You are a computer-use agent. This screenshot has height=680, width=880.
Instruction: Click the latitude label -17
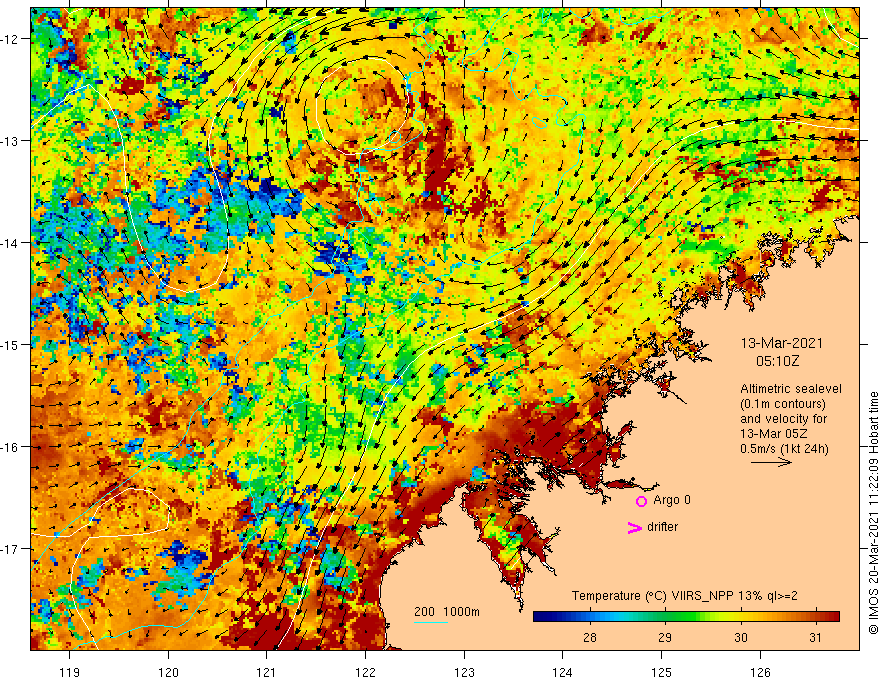(x=11, y=549)
